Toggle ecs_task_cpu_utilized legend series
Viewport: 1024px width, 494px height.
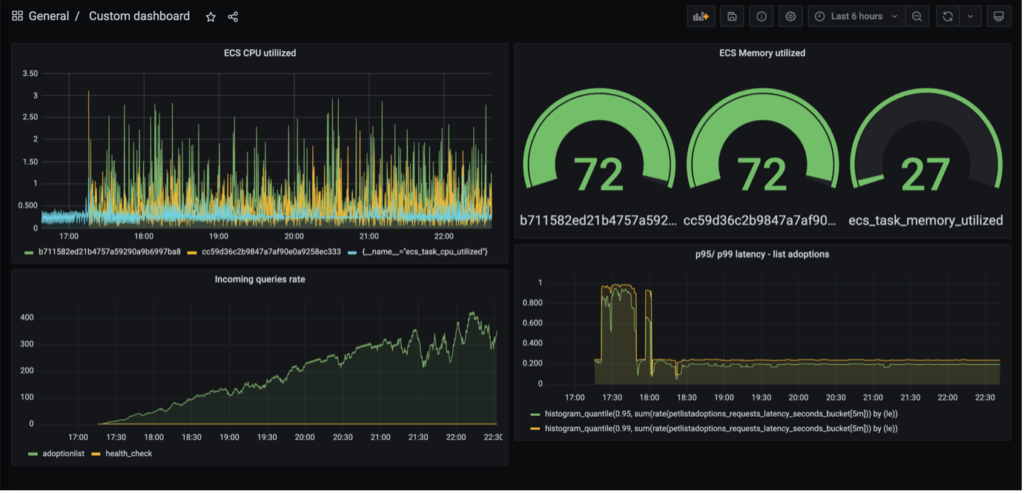(425, 252)
